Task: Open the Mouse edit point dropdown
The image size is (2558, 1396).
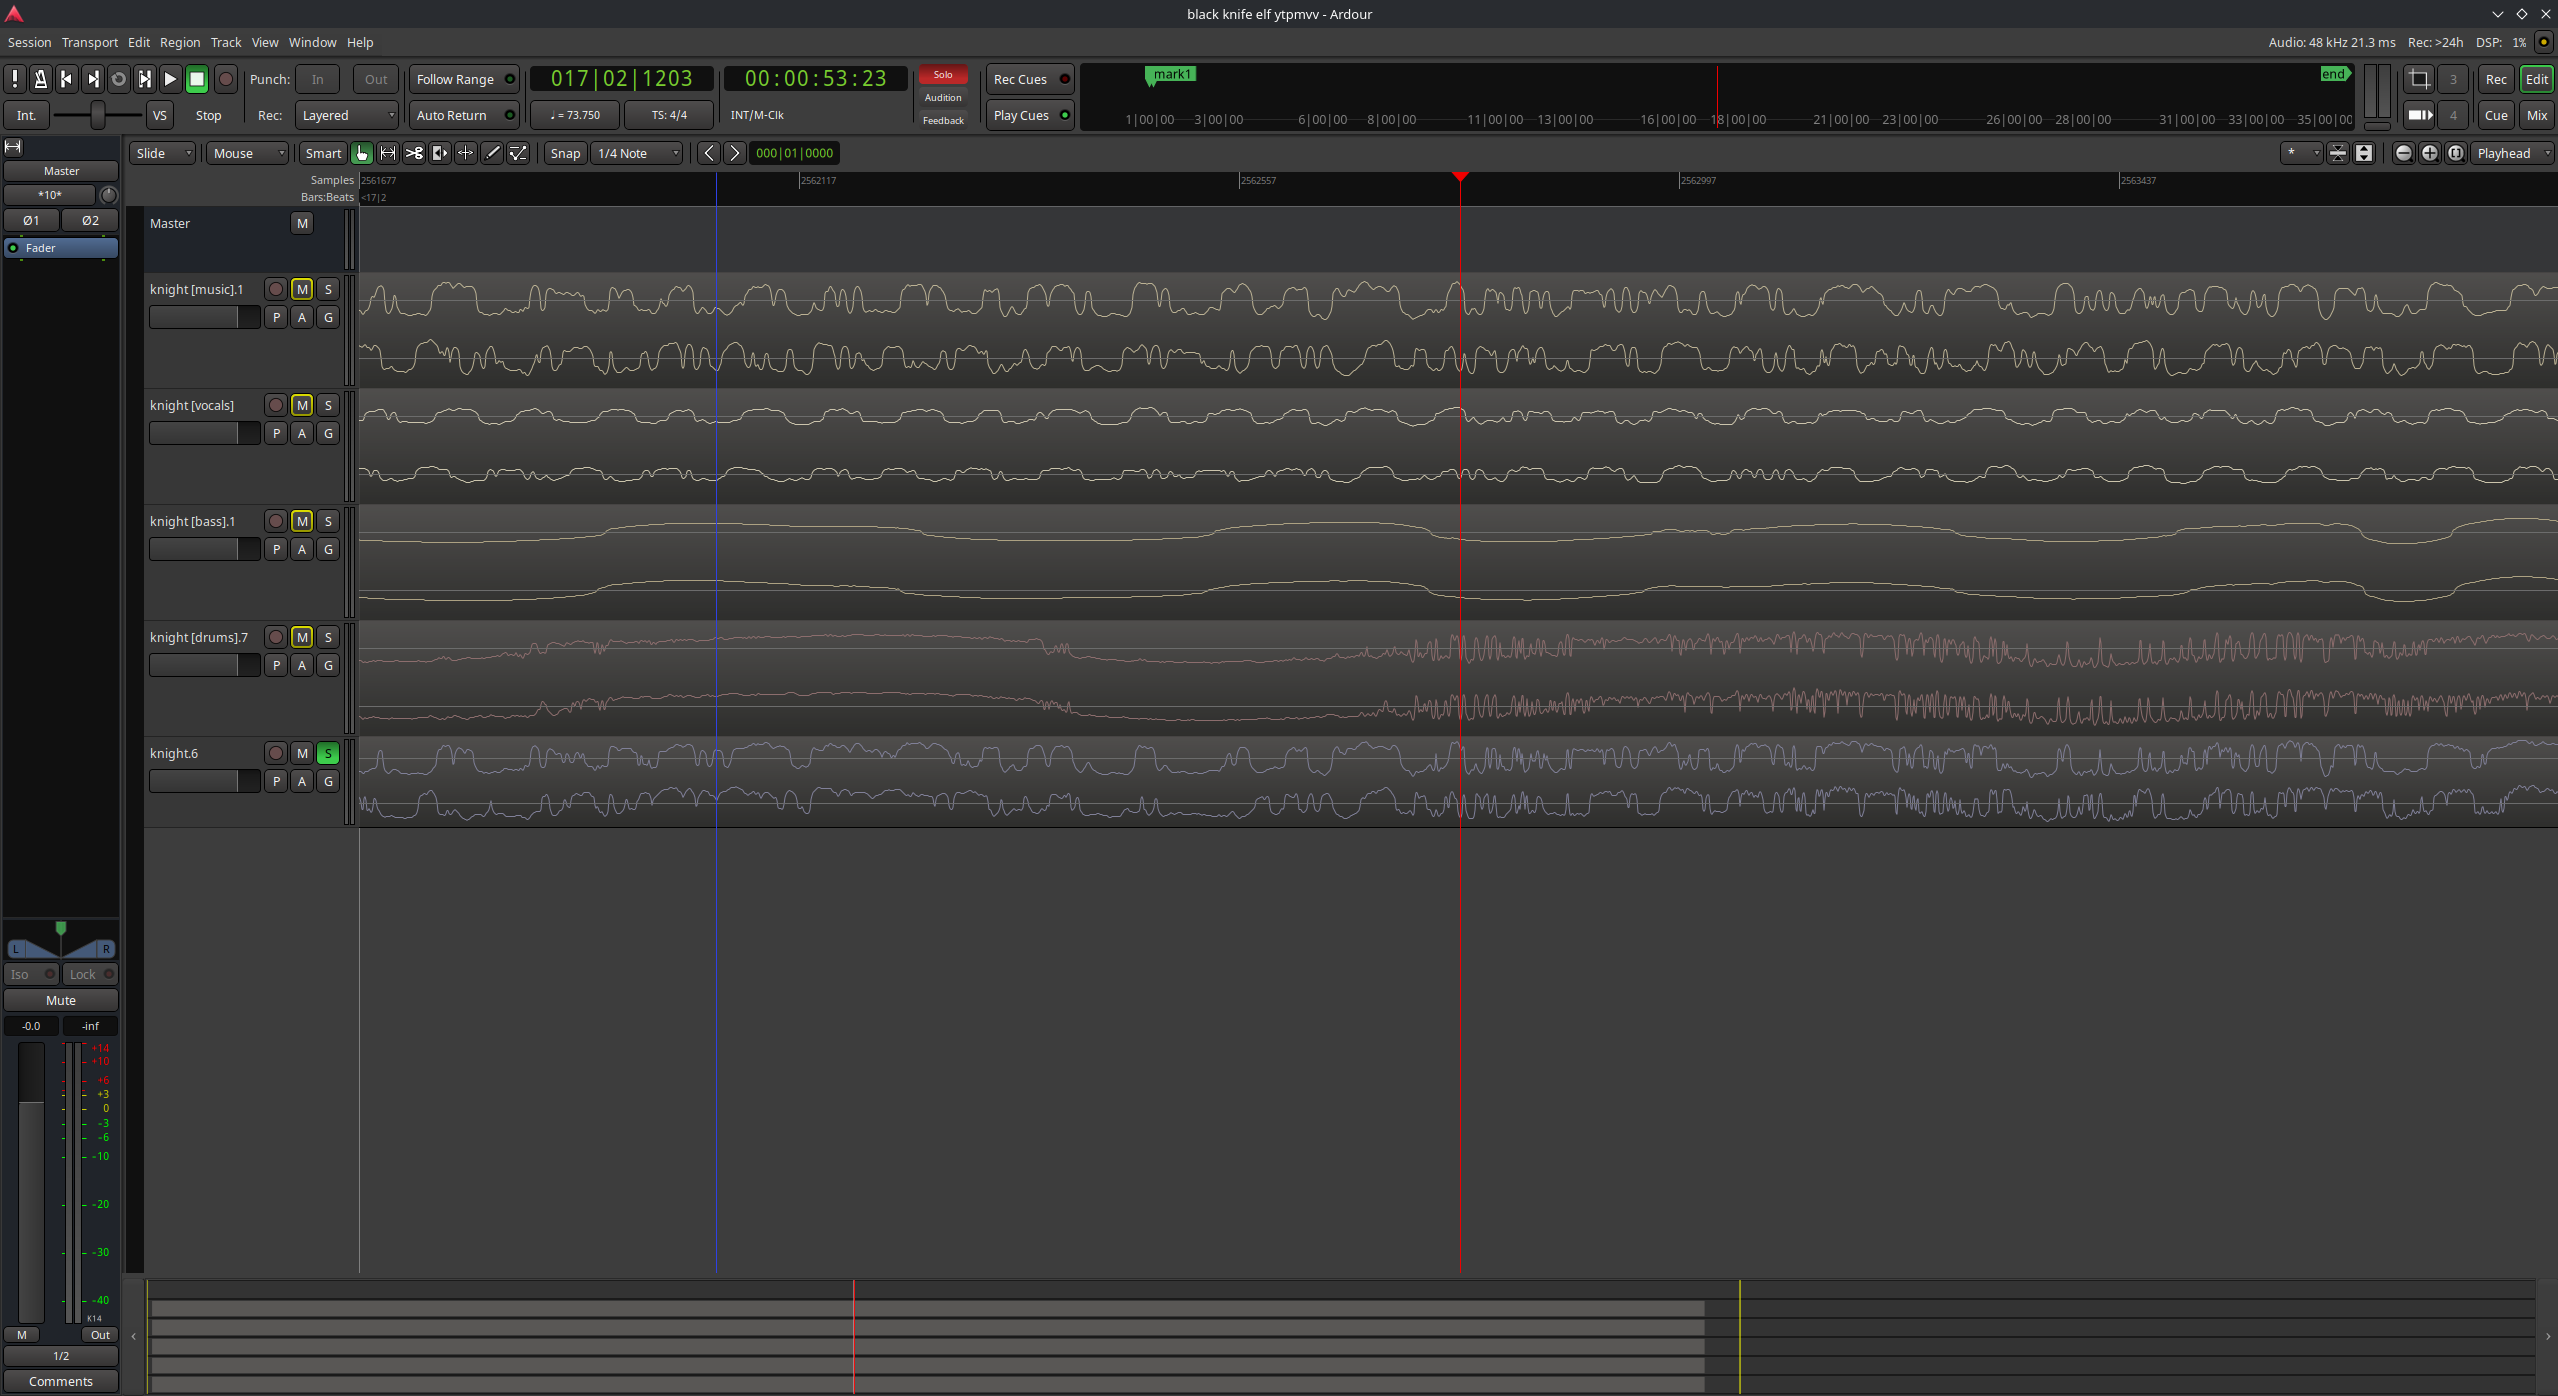Action: point(248,153)
